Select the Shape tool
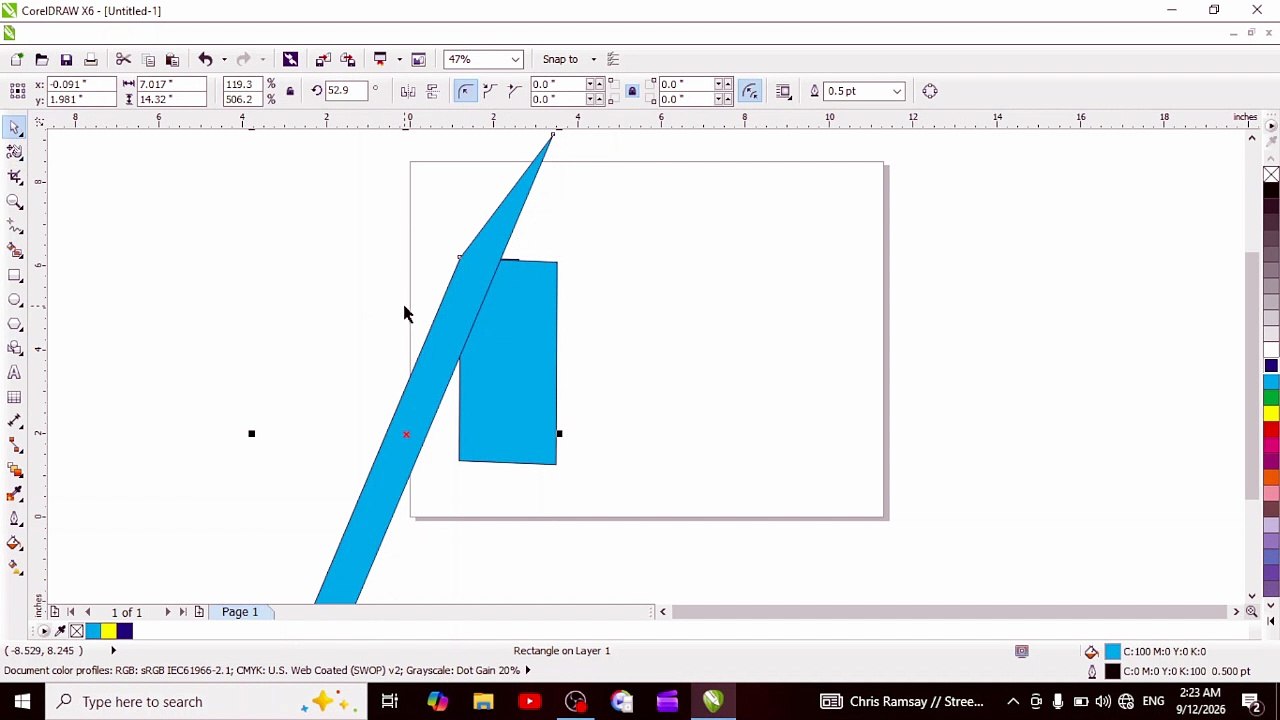The height and width of the screenshot is (720, 1280). tap(15, 152)
